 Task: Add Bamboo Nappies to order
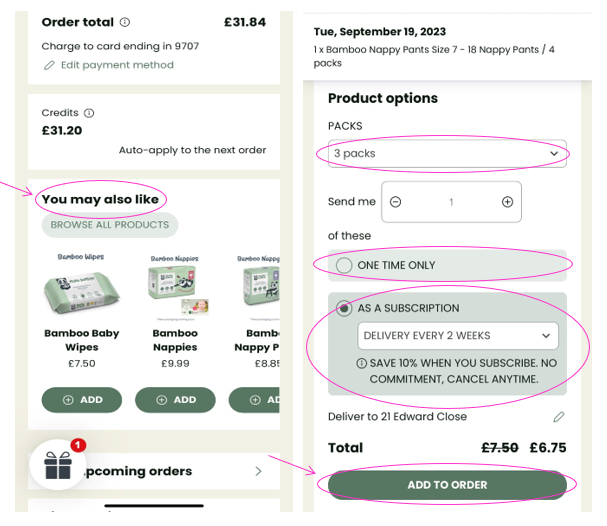coord(176,400)
